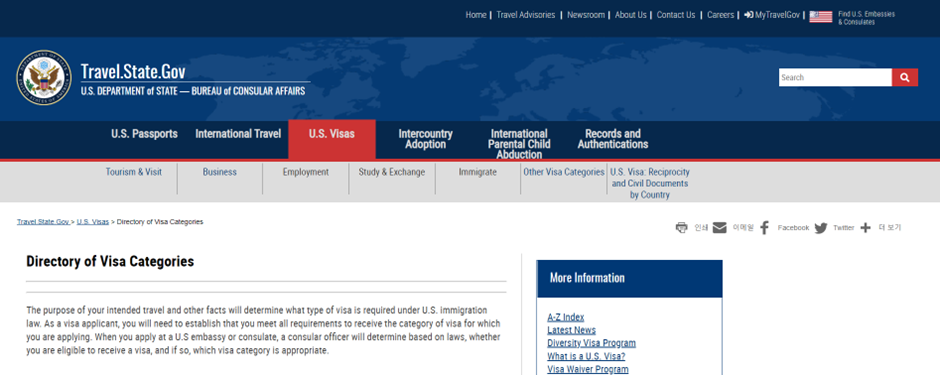
Task: Click the Twitter share label
Action: click(843, 228)
